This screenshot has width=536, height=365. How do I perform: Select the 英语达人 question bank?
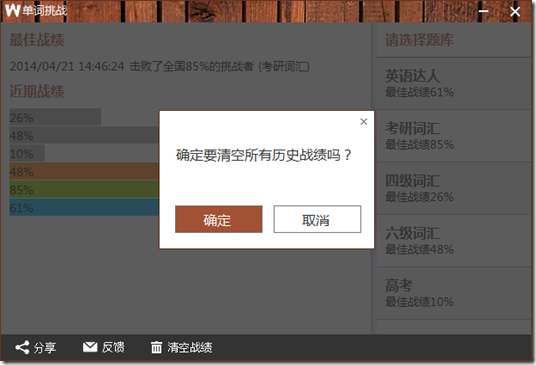pyautogui.click(x=454, y=83)
